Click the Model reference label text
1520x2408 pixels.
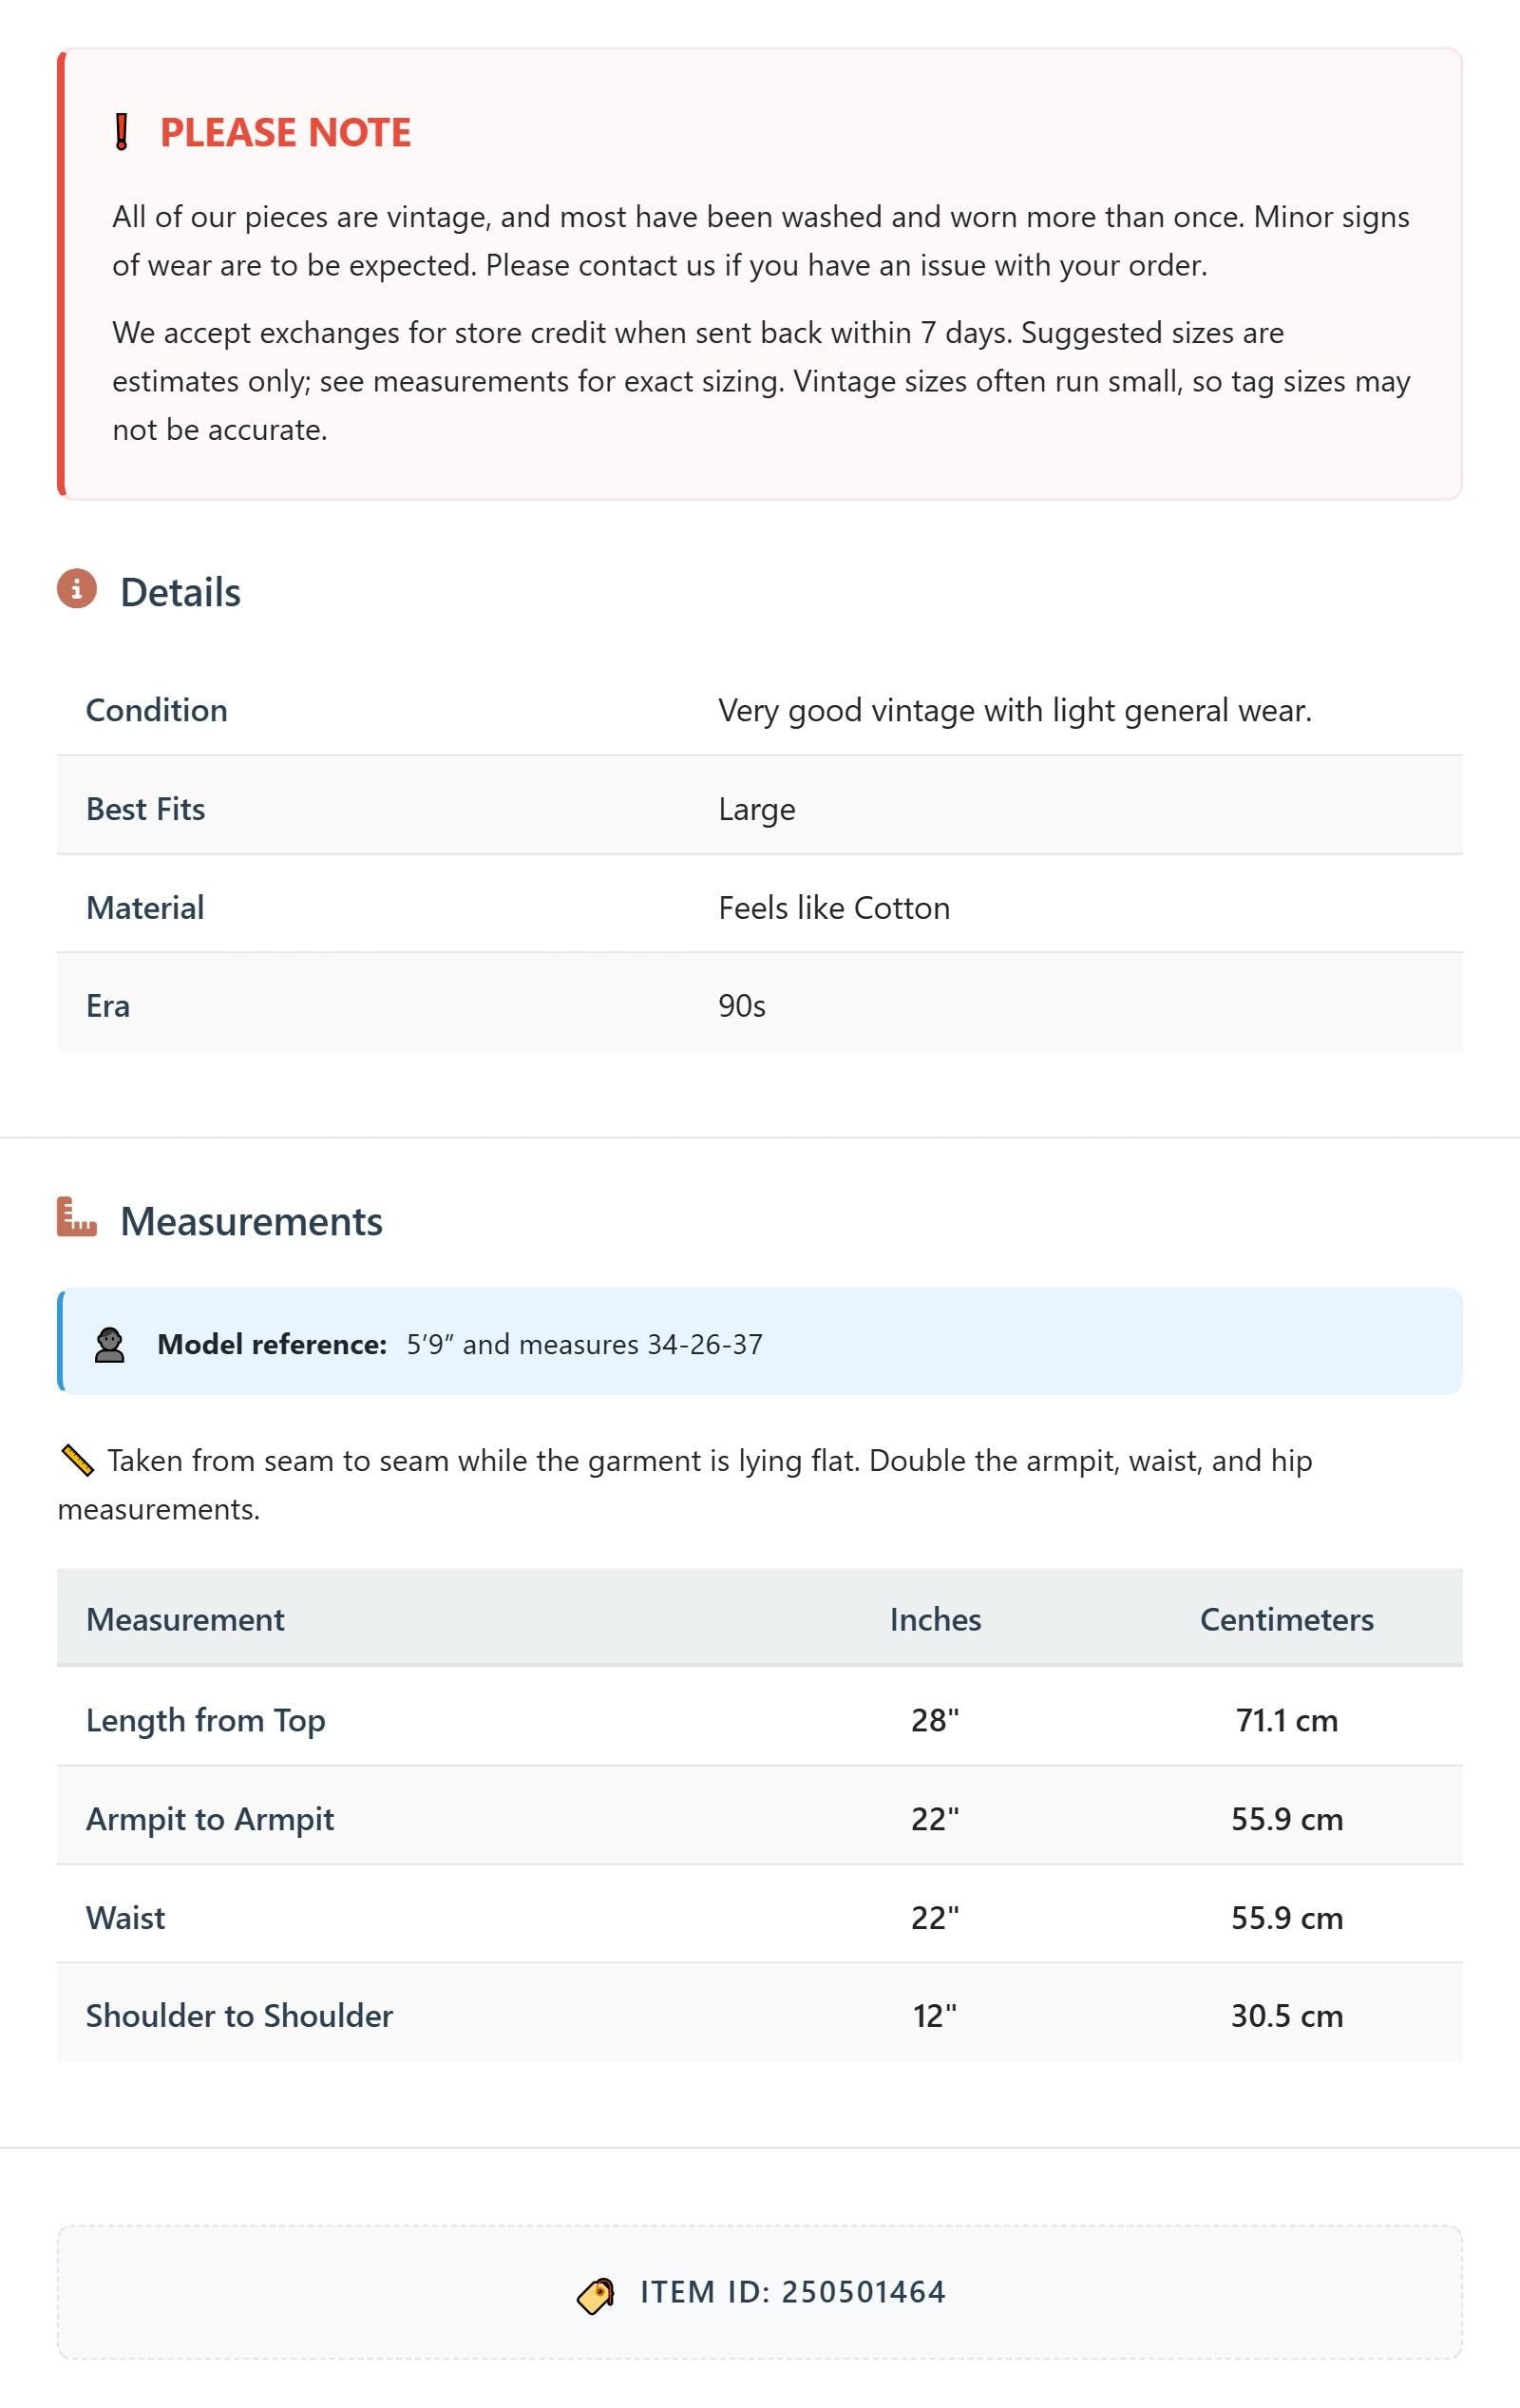click(x=272, y=1344)
